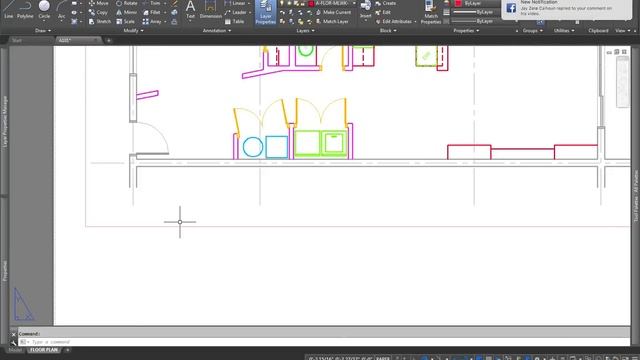Viewport: 640px width, 360px height.
Task: Open command line customize wrench
Action: click(13, 342)
